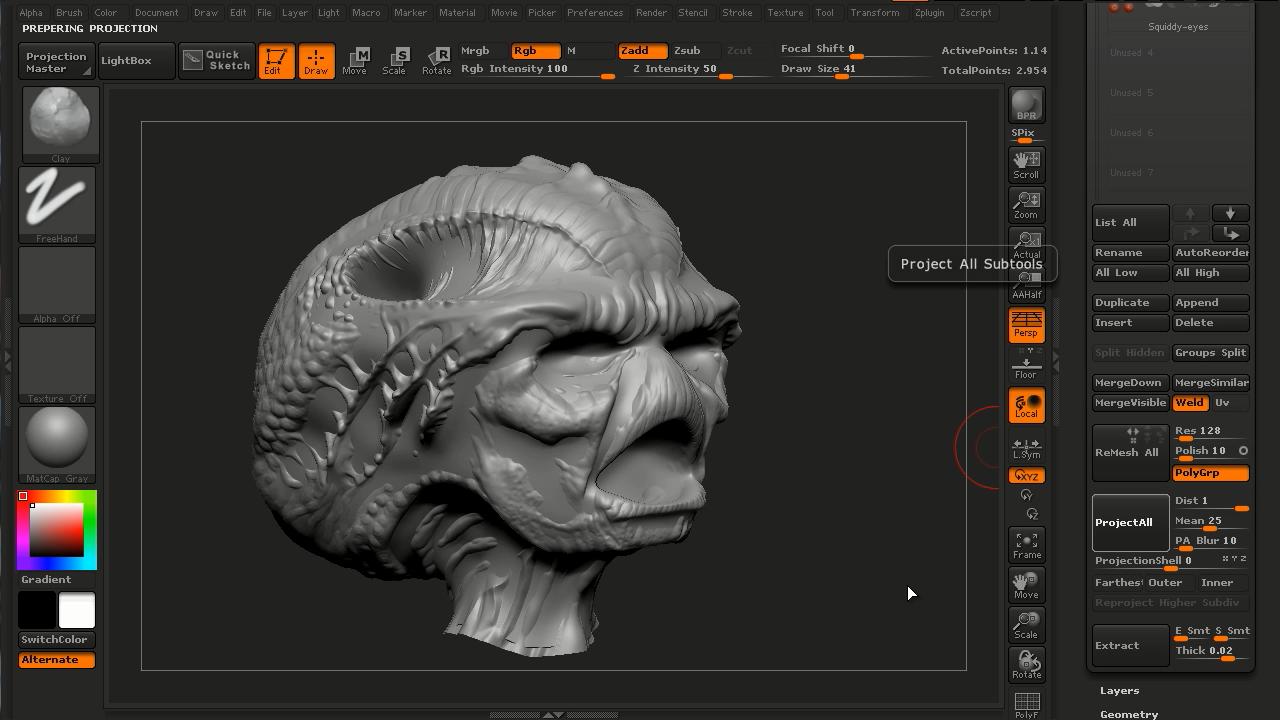Click the Frame view icon
1280x720 pixels.
point(1026,545)
